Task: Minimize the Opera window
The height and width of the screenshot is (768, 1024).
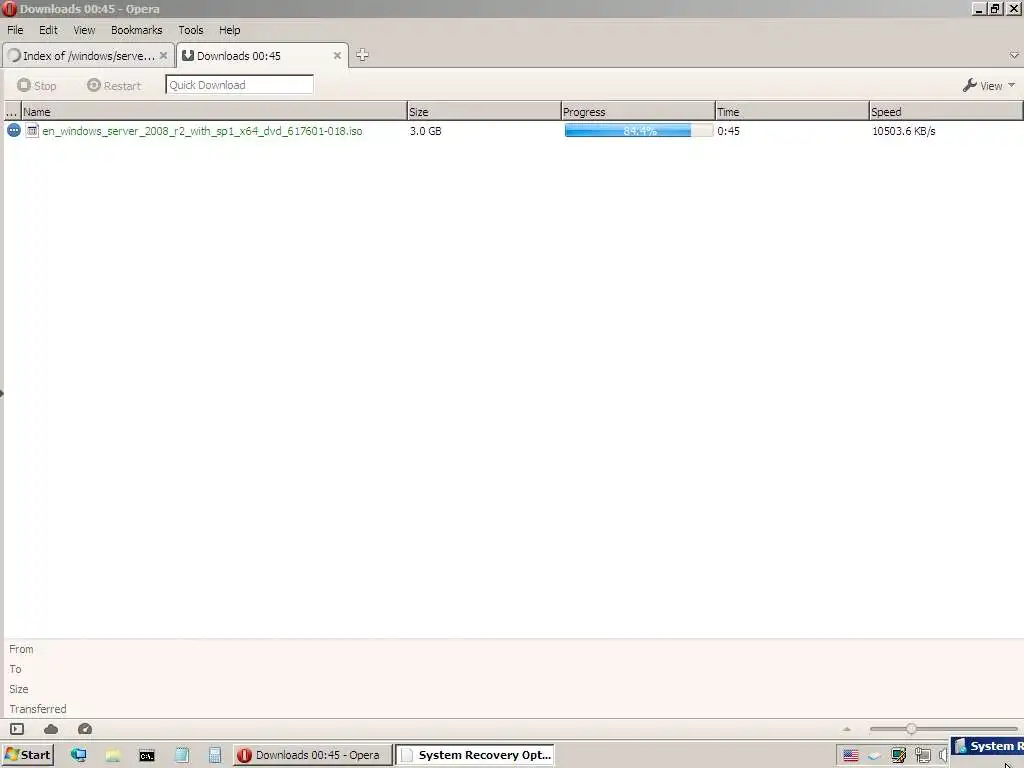Action: tap(979, 8)
